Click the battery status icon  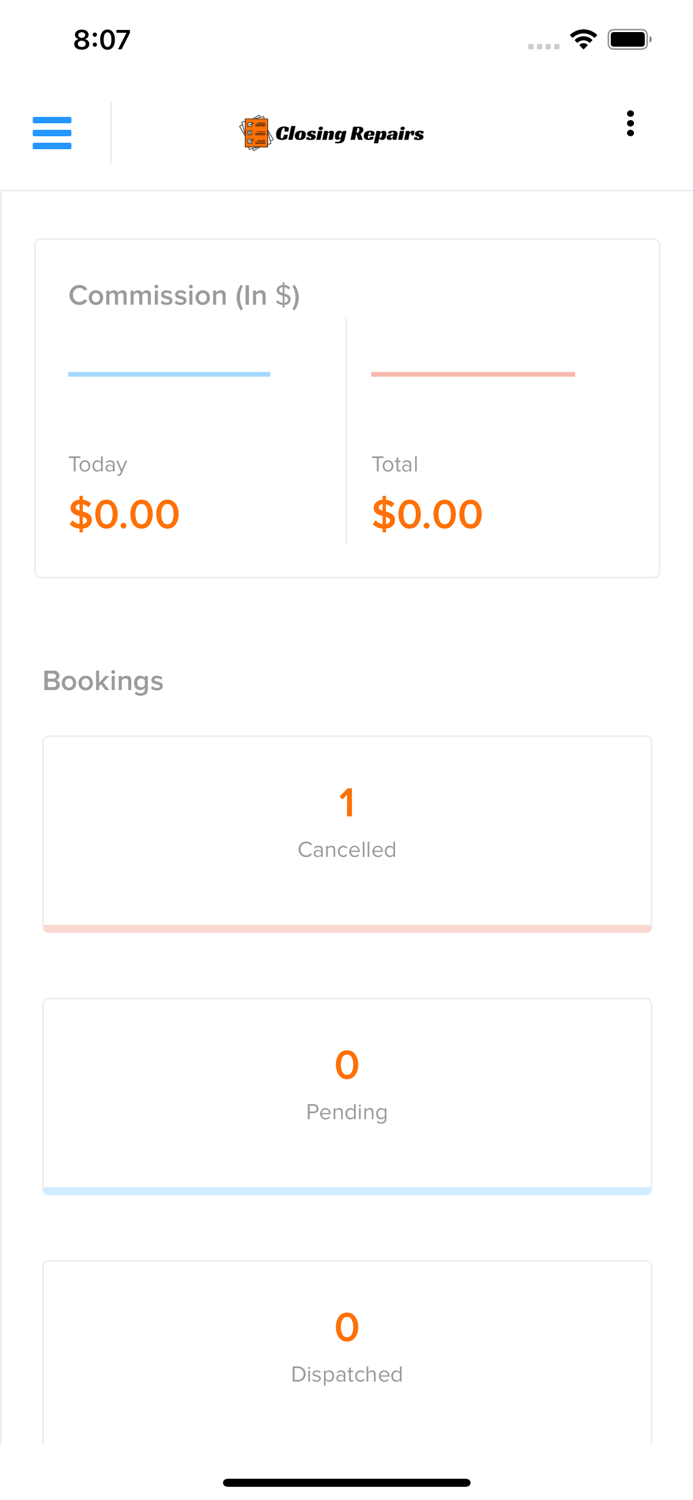tap(630, 40)
